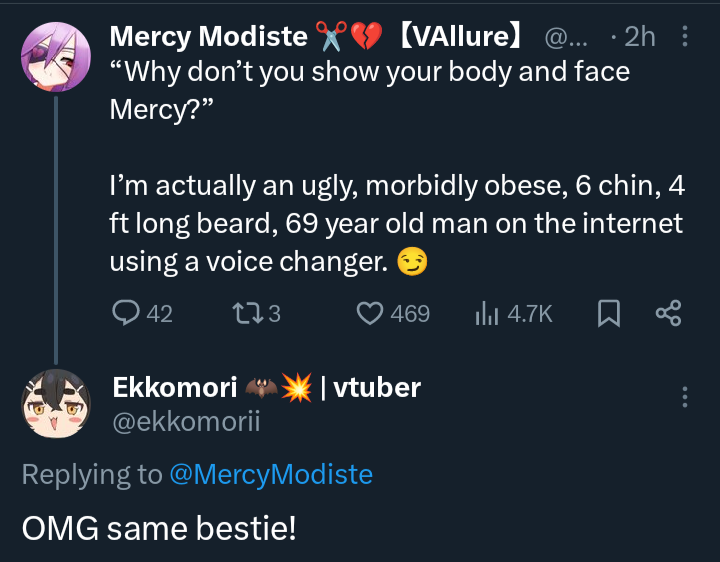The width and height of the screenshot is (720, 562).
Task: Open the @MercyModiste mention link
Action: coord(271,474)
